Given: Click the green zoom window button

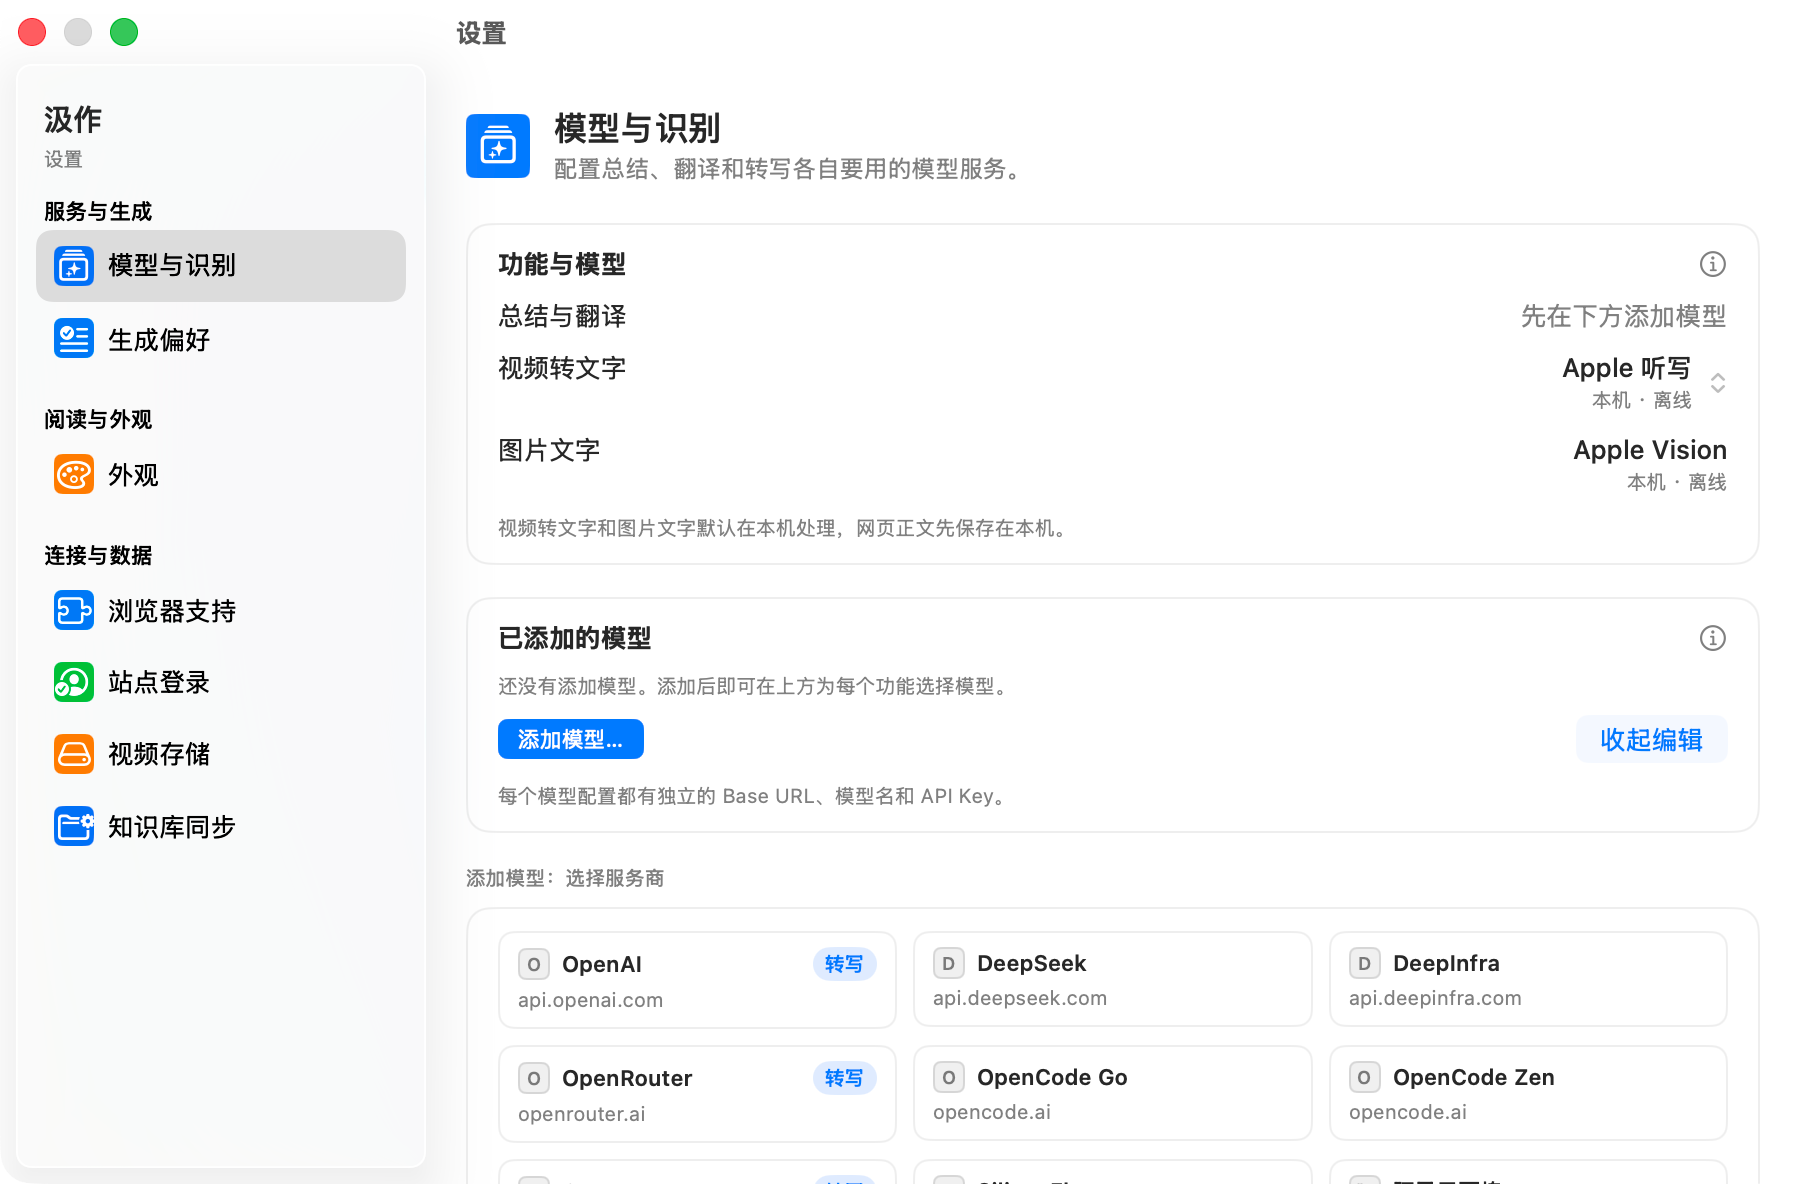Looking at the screenshot, I should 124,32.
